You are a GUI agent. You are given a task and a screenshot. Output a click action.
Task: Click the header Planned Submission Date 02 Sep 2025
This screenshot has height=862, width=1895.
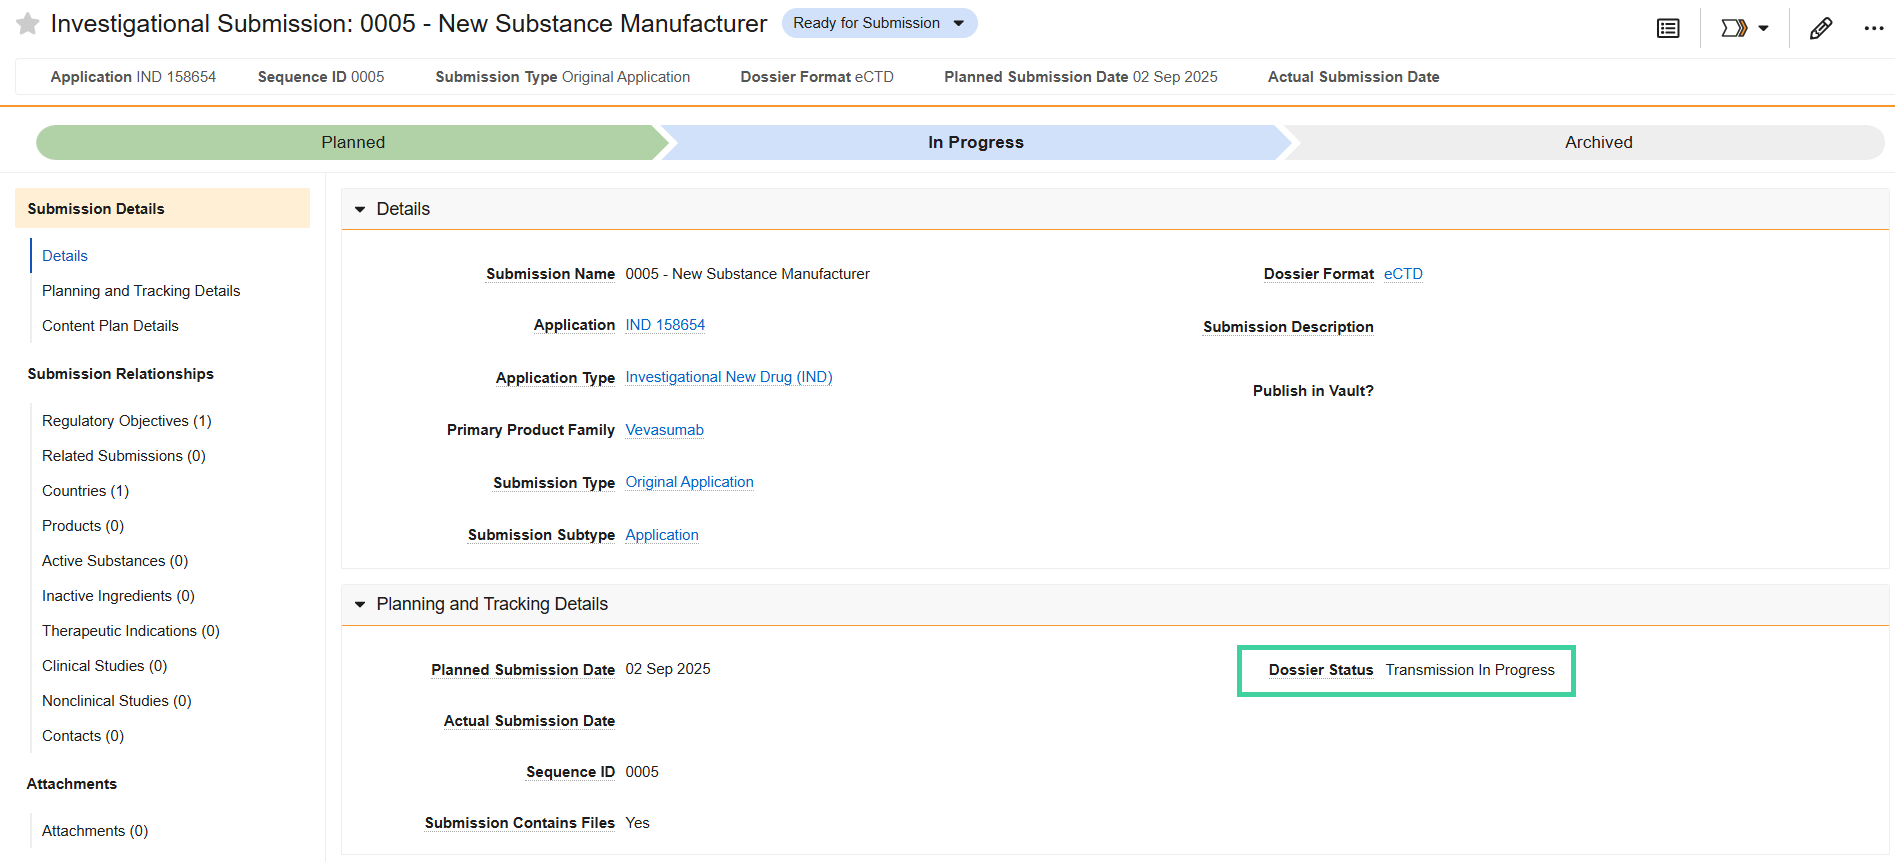click(x=1081, y=77)
